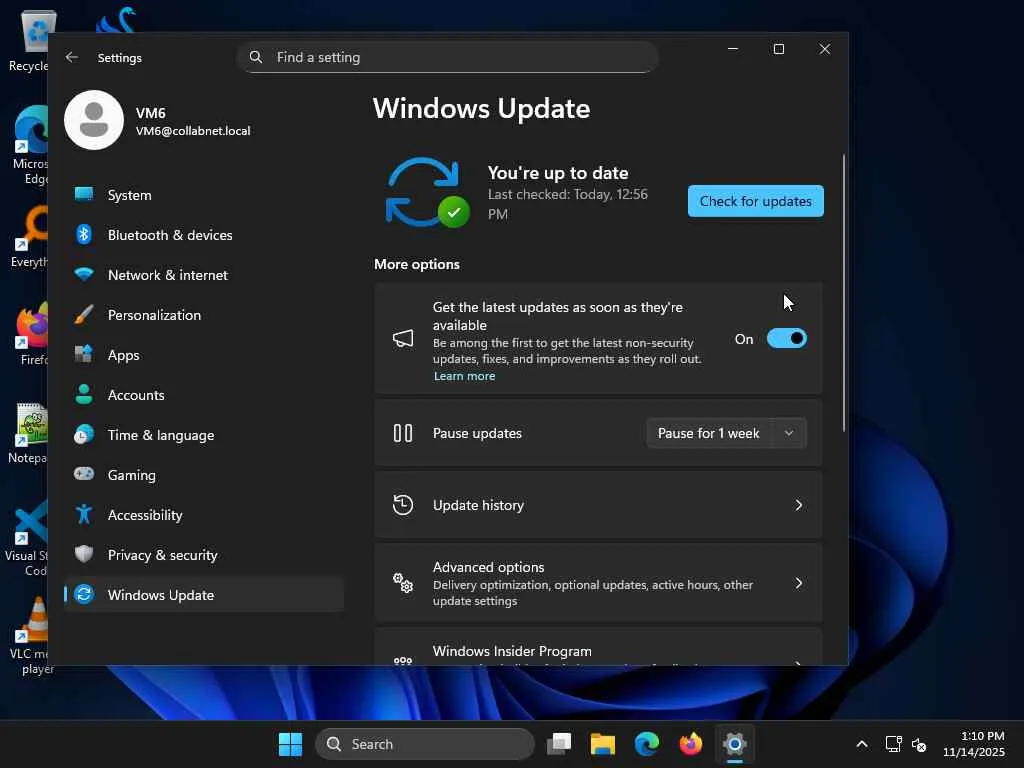The width and height of the screenshot is (1024, 768).
Task: Open the Pause for 1 week dropdown arrow
Action: [789, 433]
